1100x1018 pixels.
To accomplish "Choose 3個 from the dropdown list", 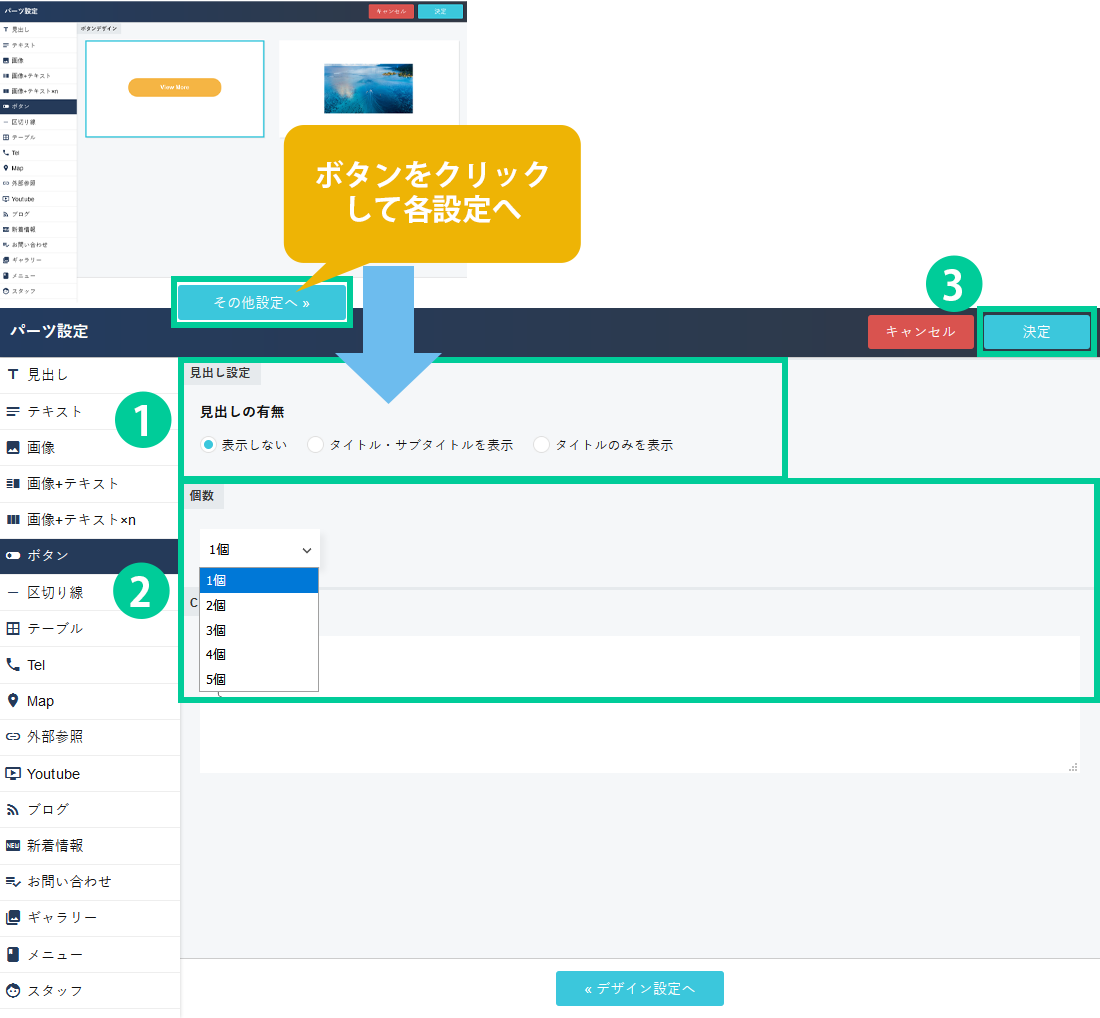I will point(216,630).
